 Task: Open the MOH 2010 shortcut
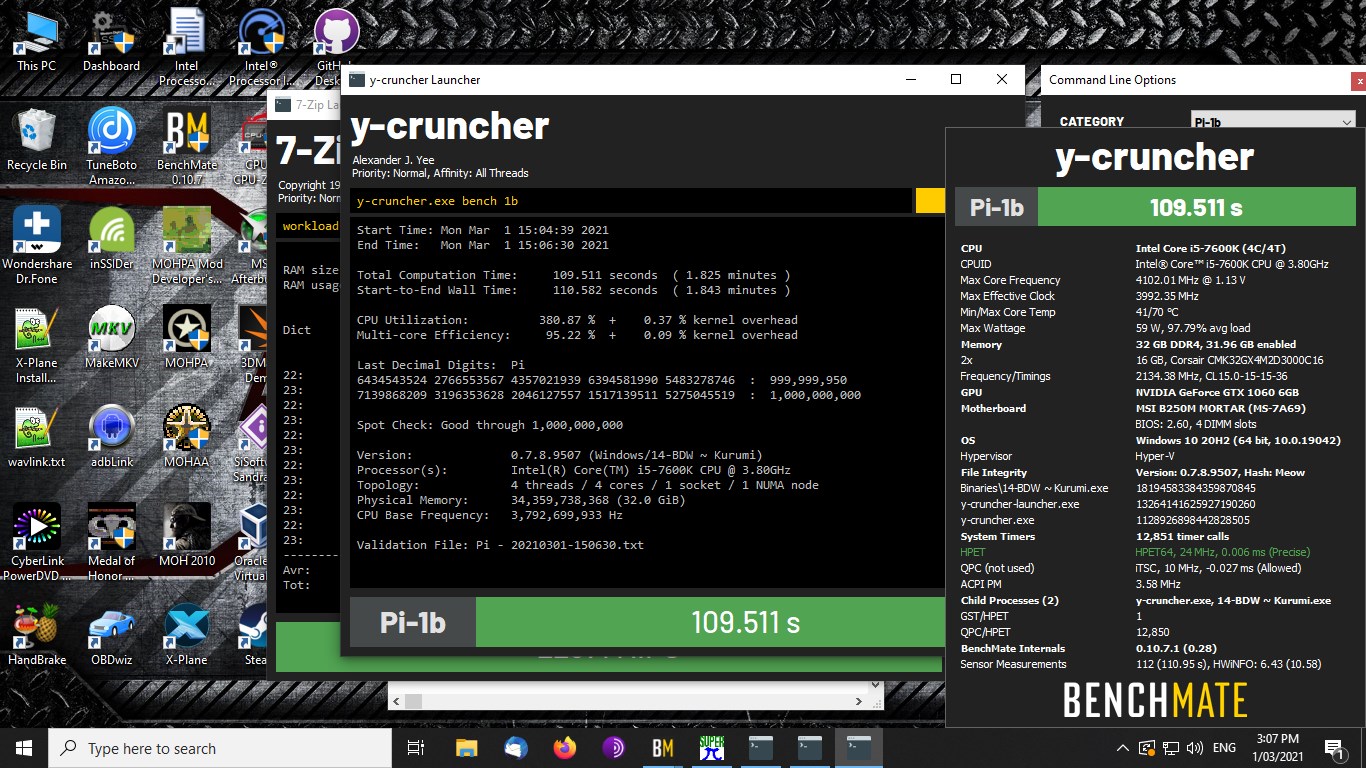(x=187, y=535)
